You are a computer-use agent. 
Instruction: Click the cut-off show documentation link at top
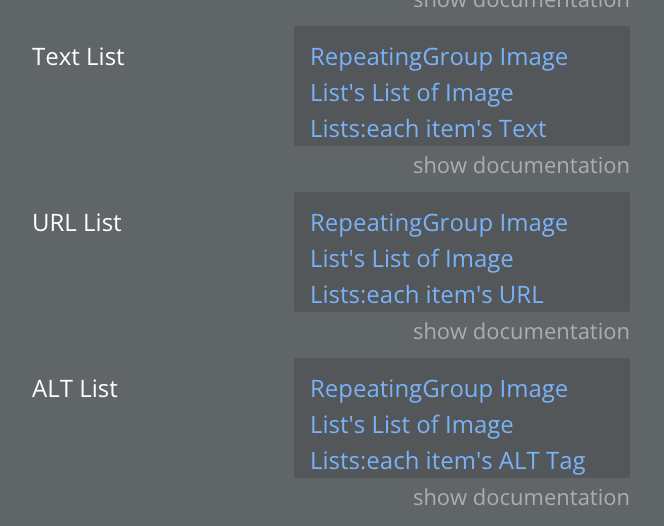(521, 4)
